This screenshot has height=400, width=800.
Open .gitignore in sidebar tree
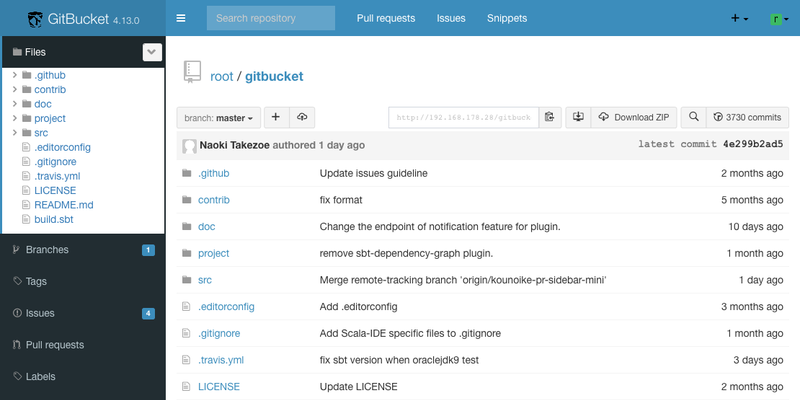click(55, 162)
